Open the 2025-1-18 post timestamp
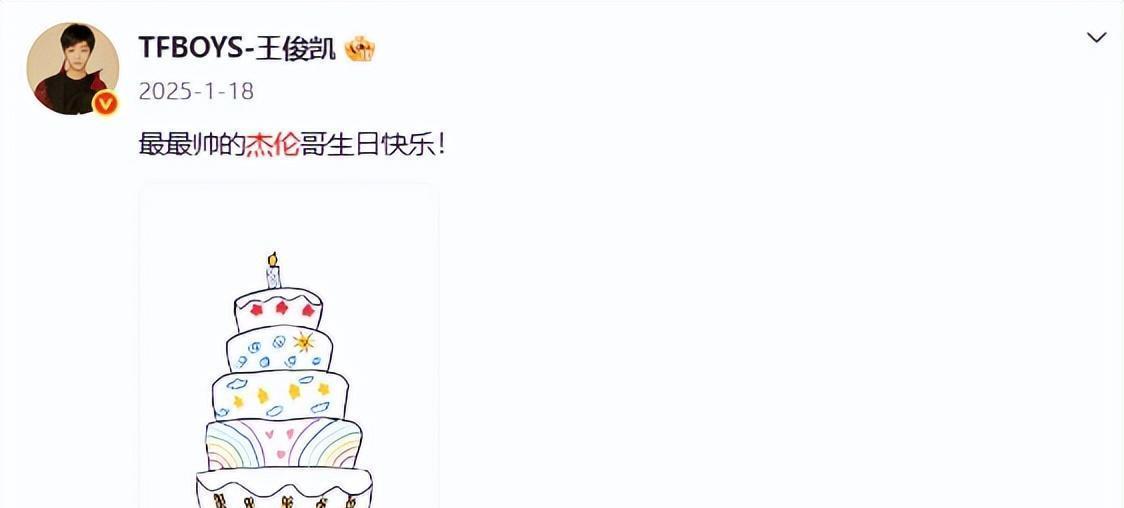1124x508 pixels. pyautogui.click(x=196, y=91)
